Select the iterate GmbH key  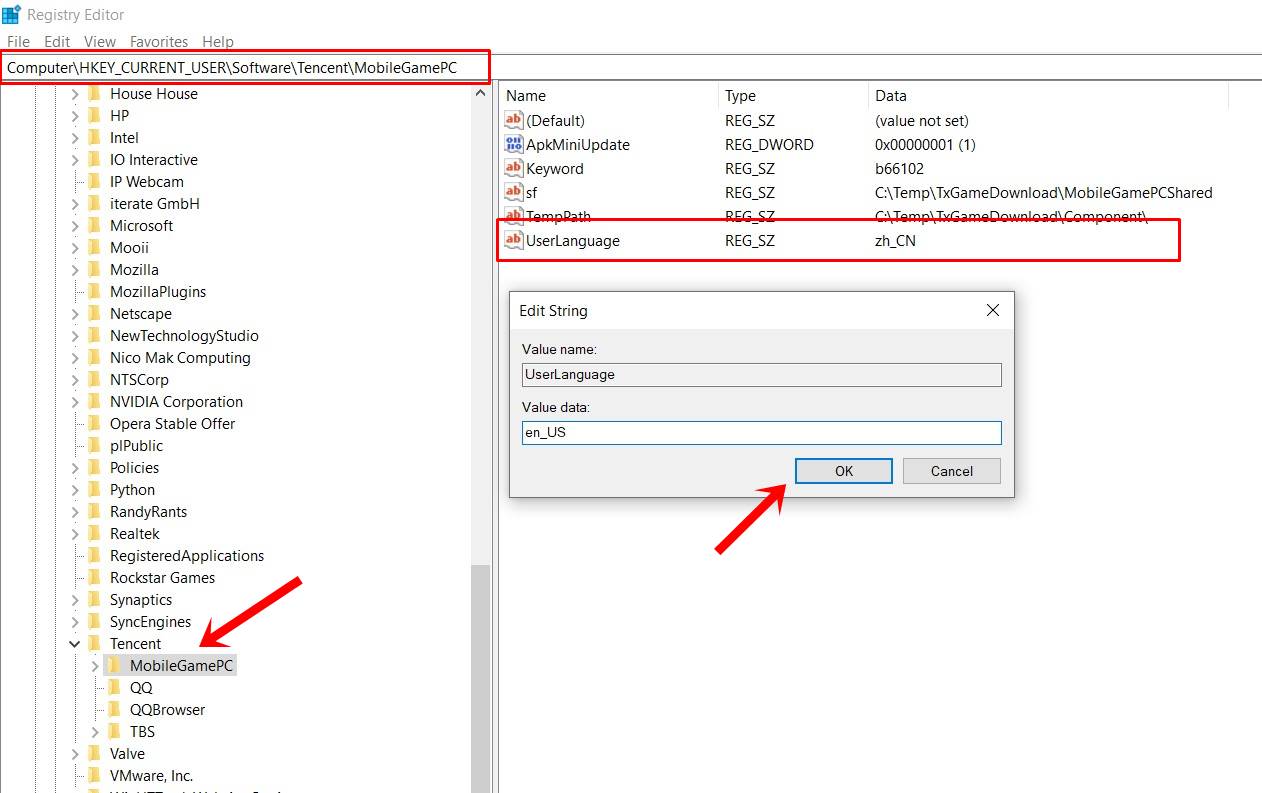(x=155, y=203)
